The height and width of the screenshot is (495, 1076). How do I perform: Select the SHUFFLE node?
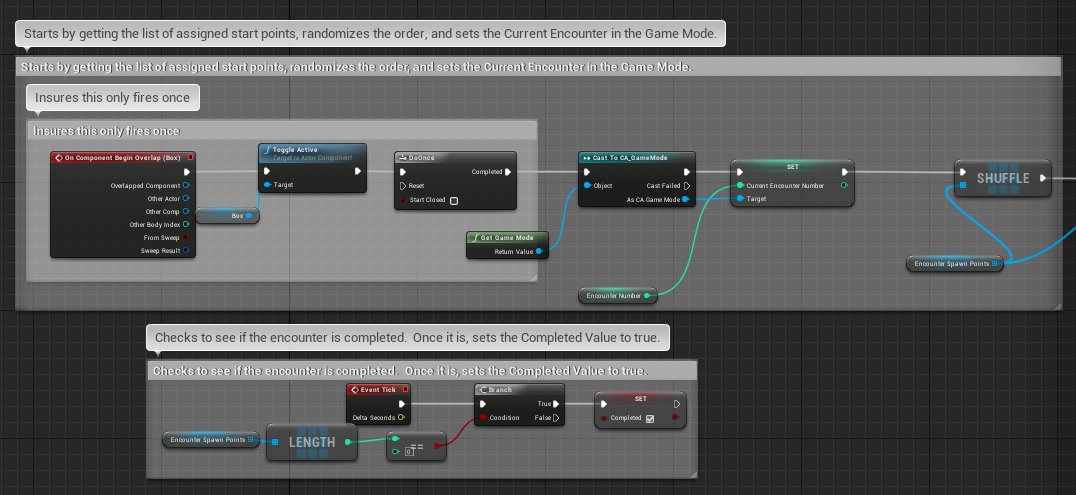pyautogui.click(x=1003, y=179)
